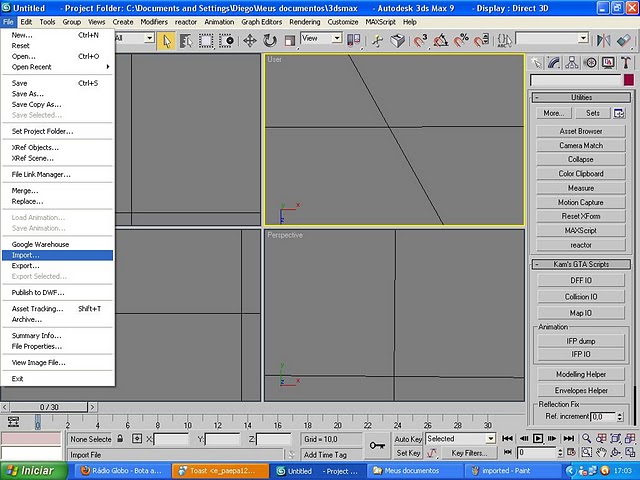Click the Align tool icon
The image size is (640, 480).
point(624,41)
